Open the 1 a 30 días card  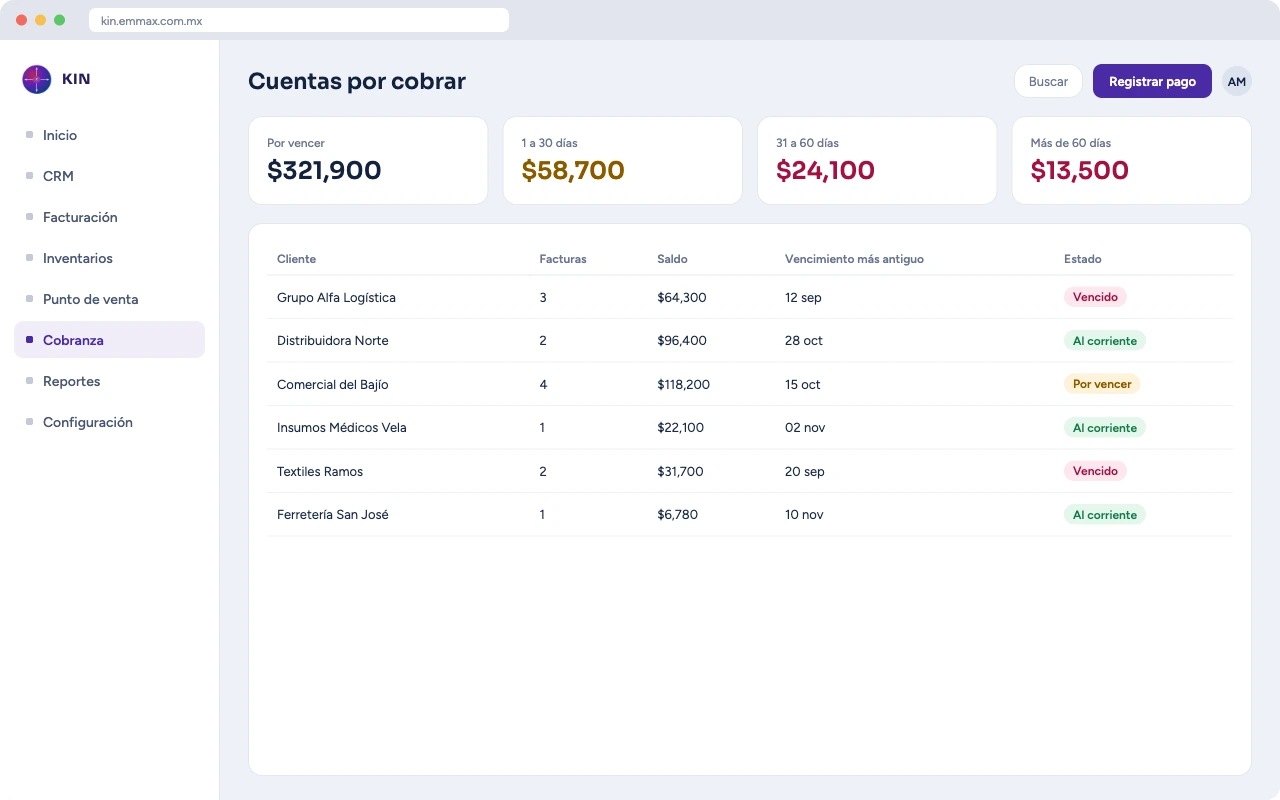(622, 161)
